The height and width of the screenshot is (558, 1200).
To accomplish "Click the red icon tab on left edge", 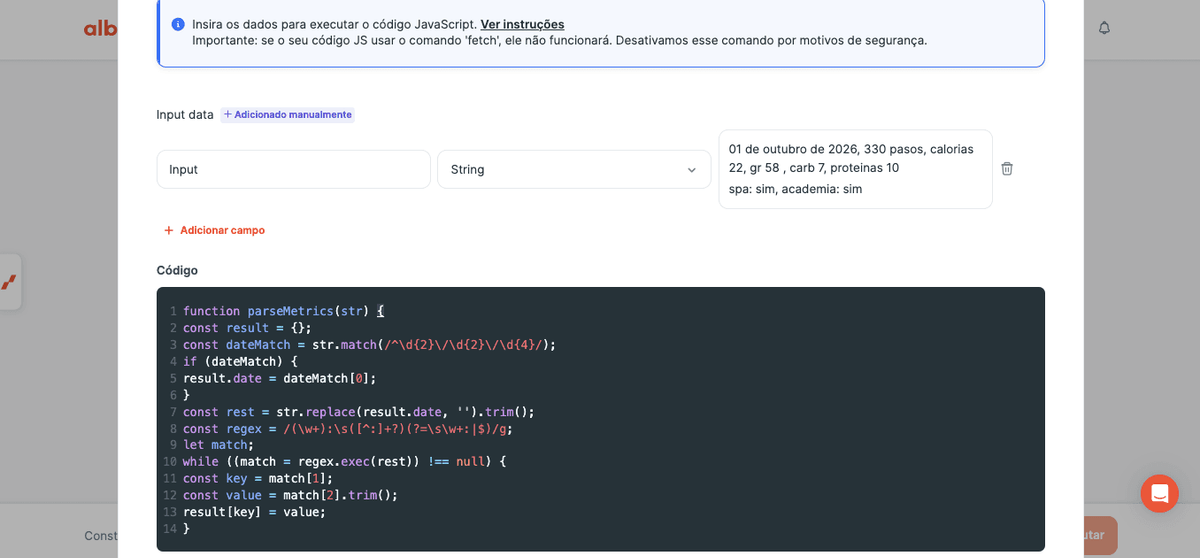I will click(9, 282).
